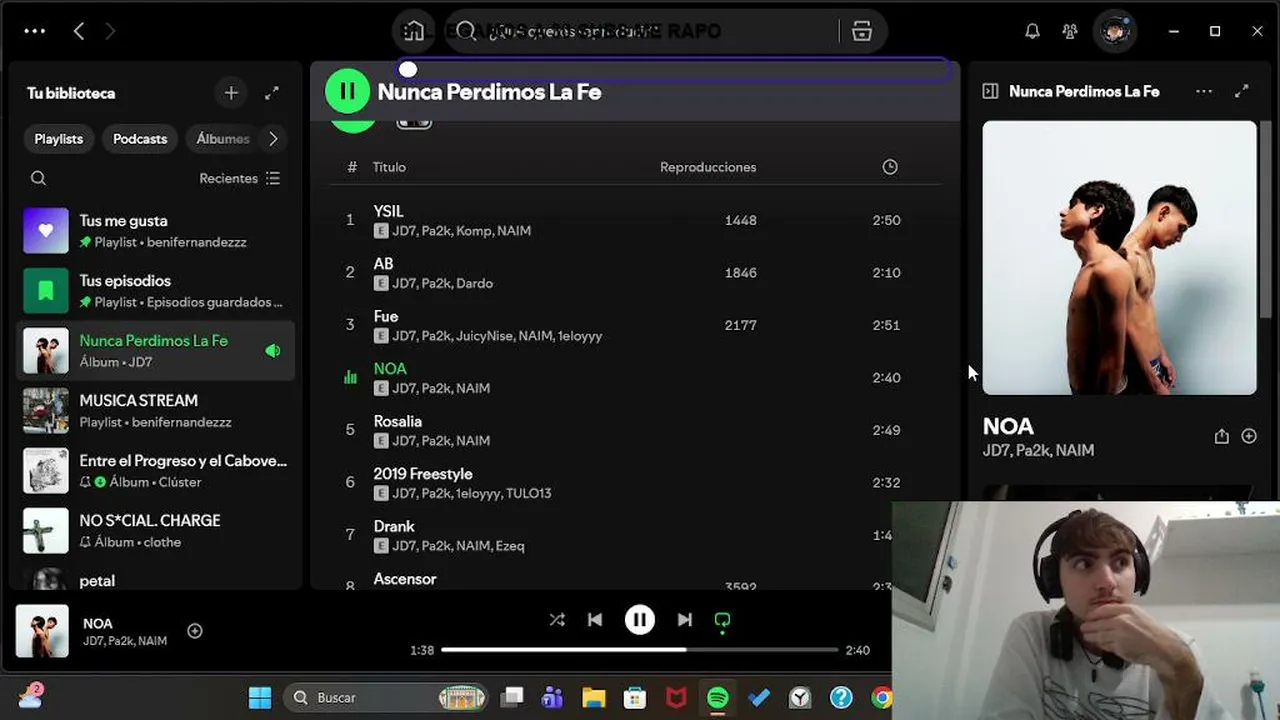Screen dimensions: 1280x720
Task: Open the Spotify Home page
Action: (x=414, y=31)
